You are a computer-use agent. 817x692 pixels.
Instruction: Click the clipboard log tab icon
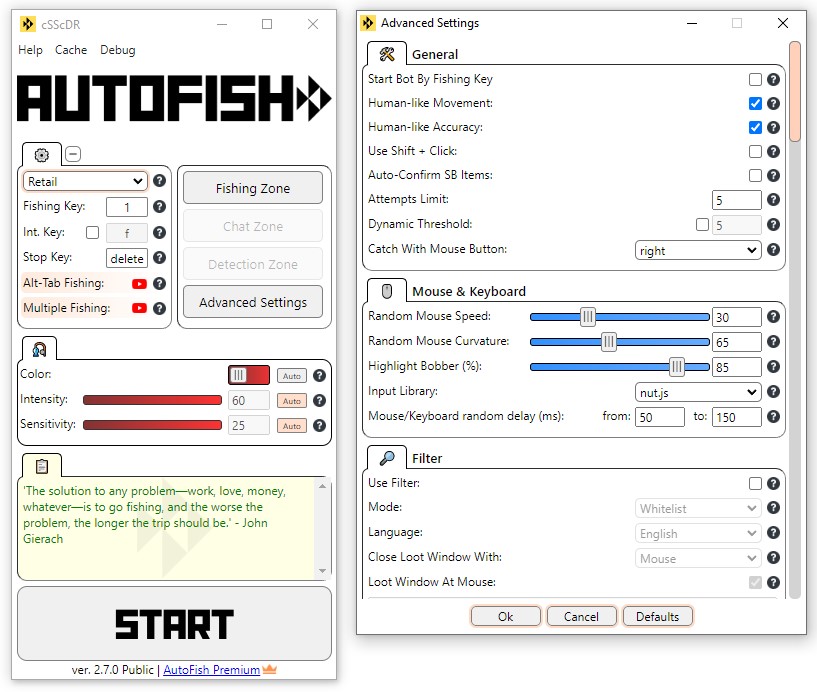click(x=42, y=466)
